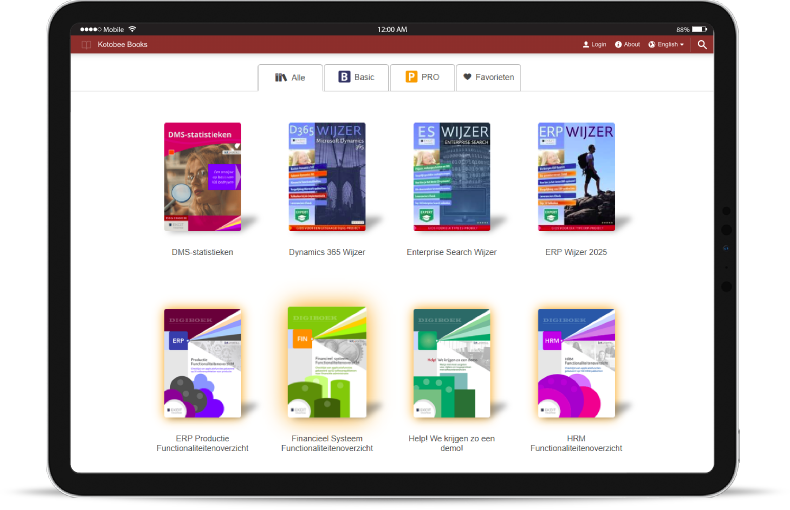Open the Help! We krijgen demo cover
This screenshot has width=790, height=510.
[x=452, y=363]
